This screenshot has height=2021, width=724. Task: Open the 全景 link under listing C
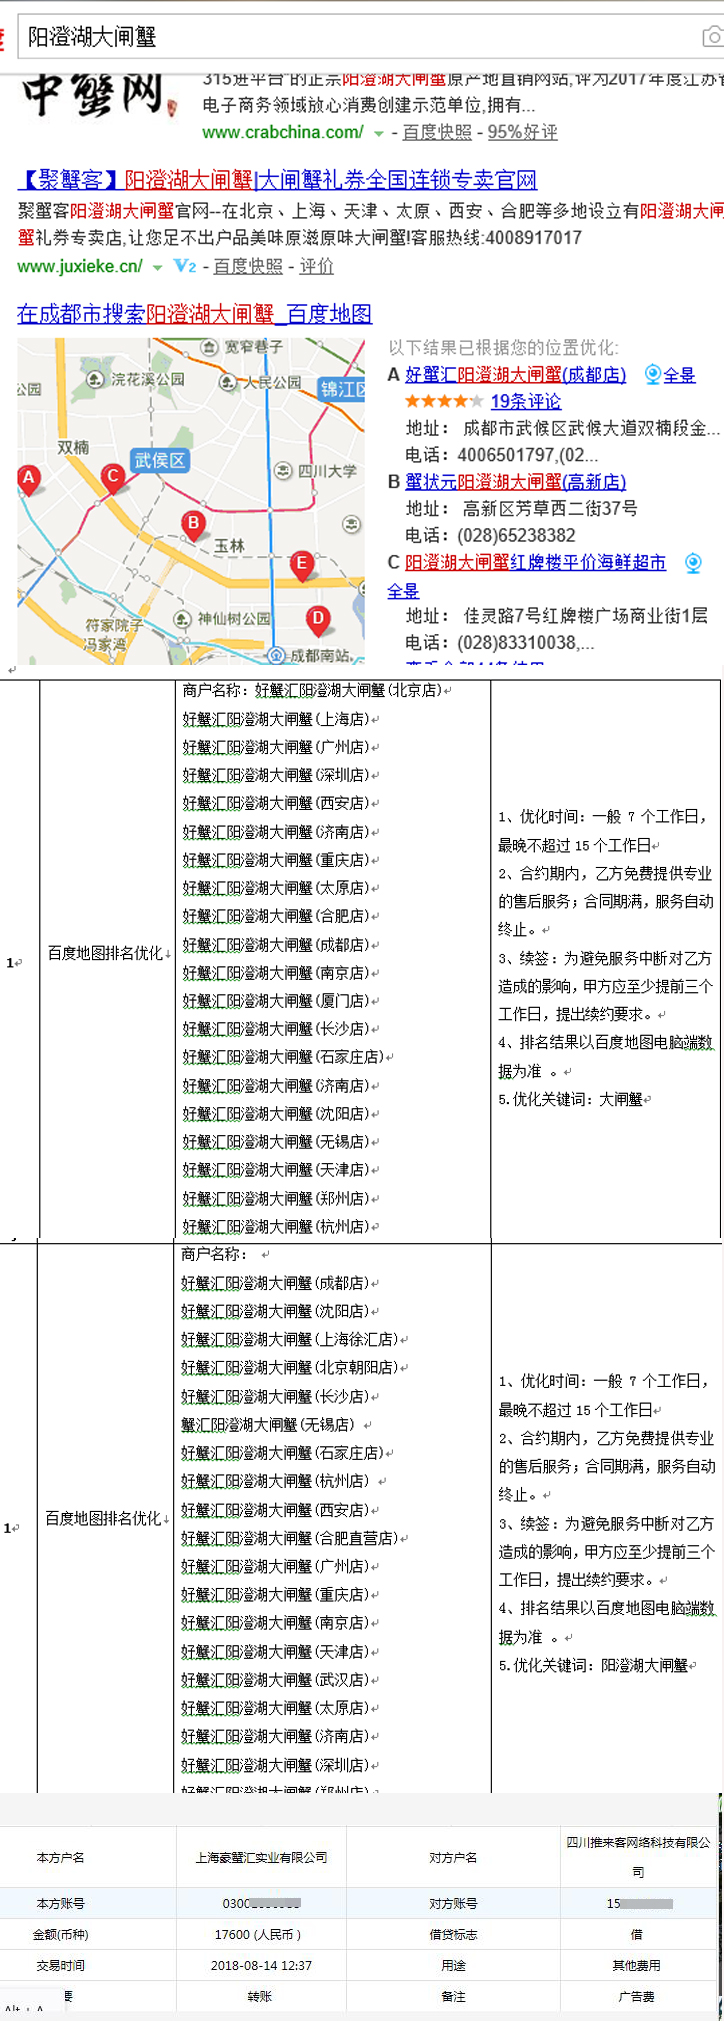tap(404, 590)
